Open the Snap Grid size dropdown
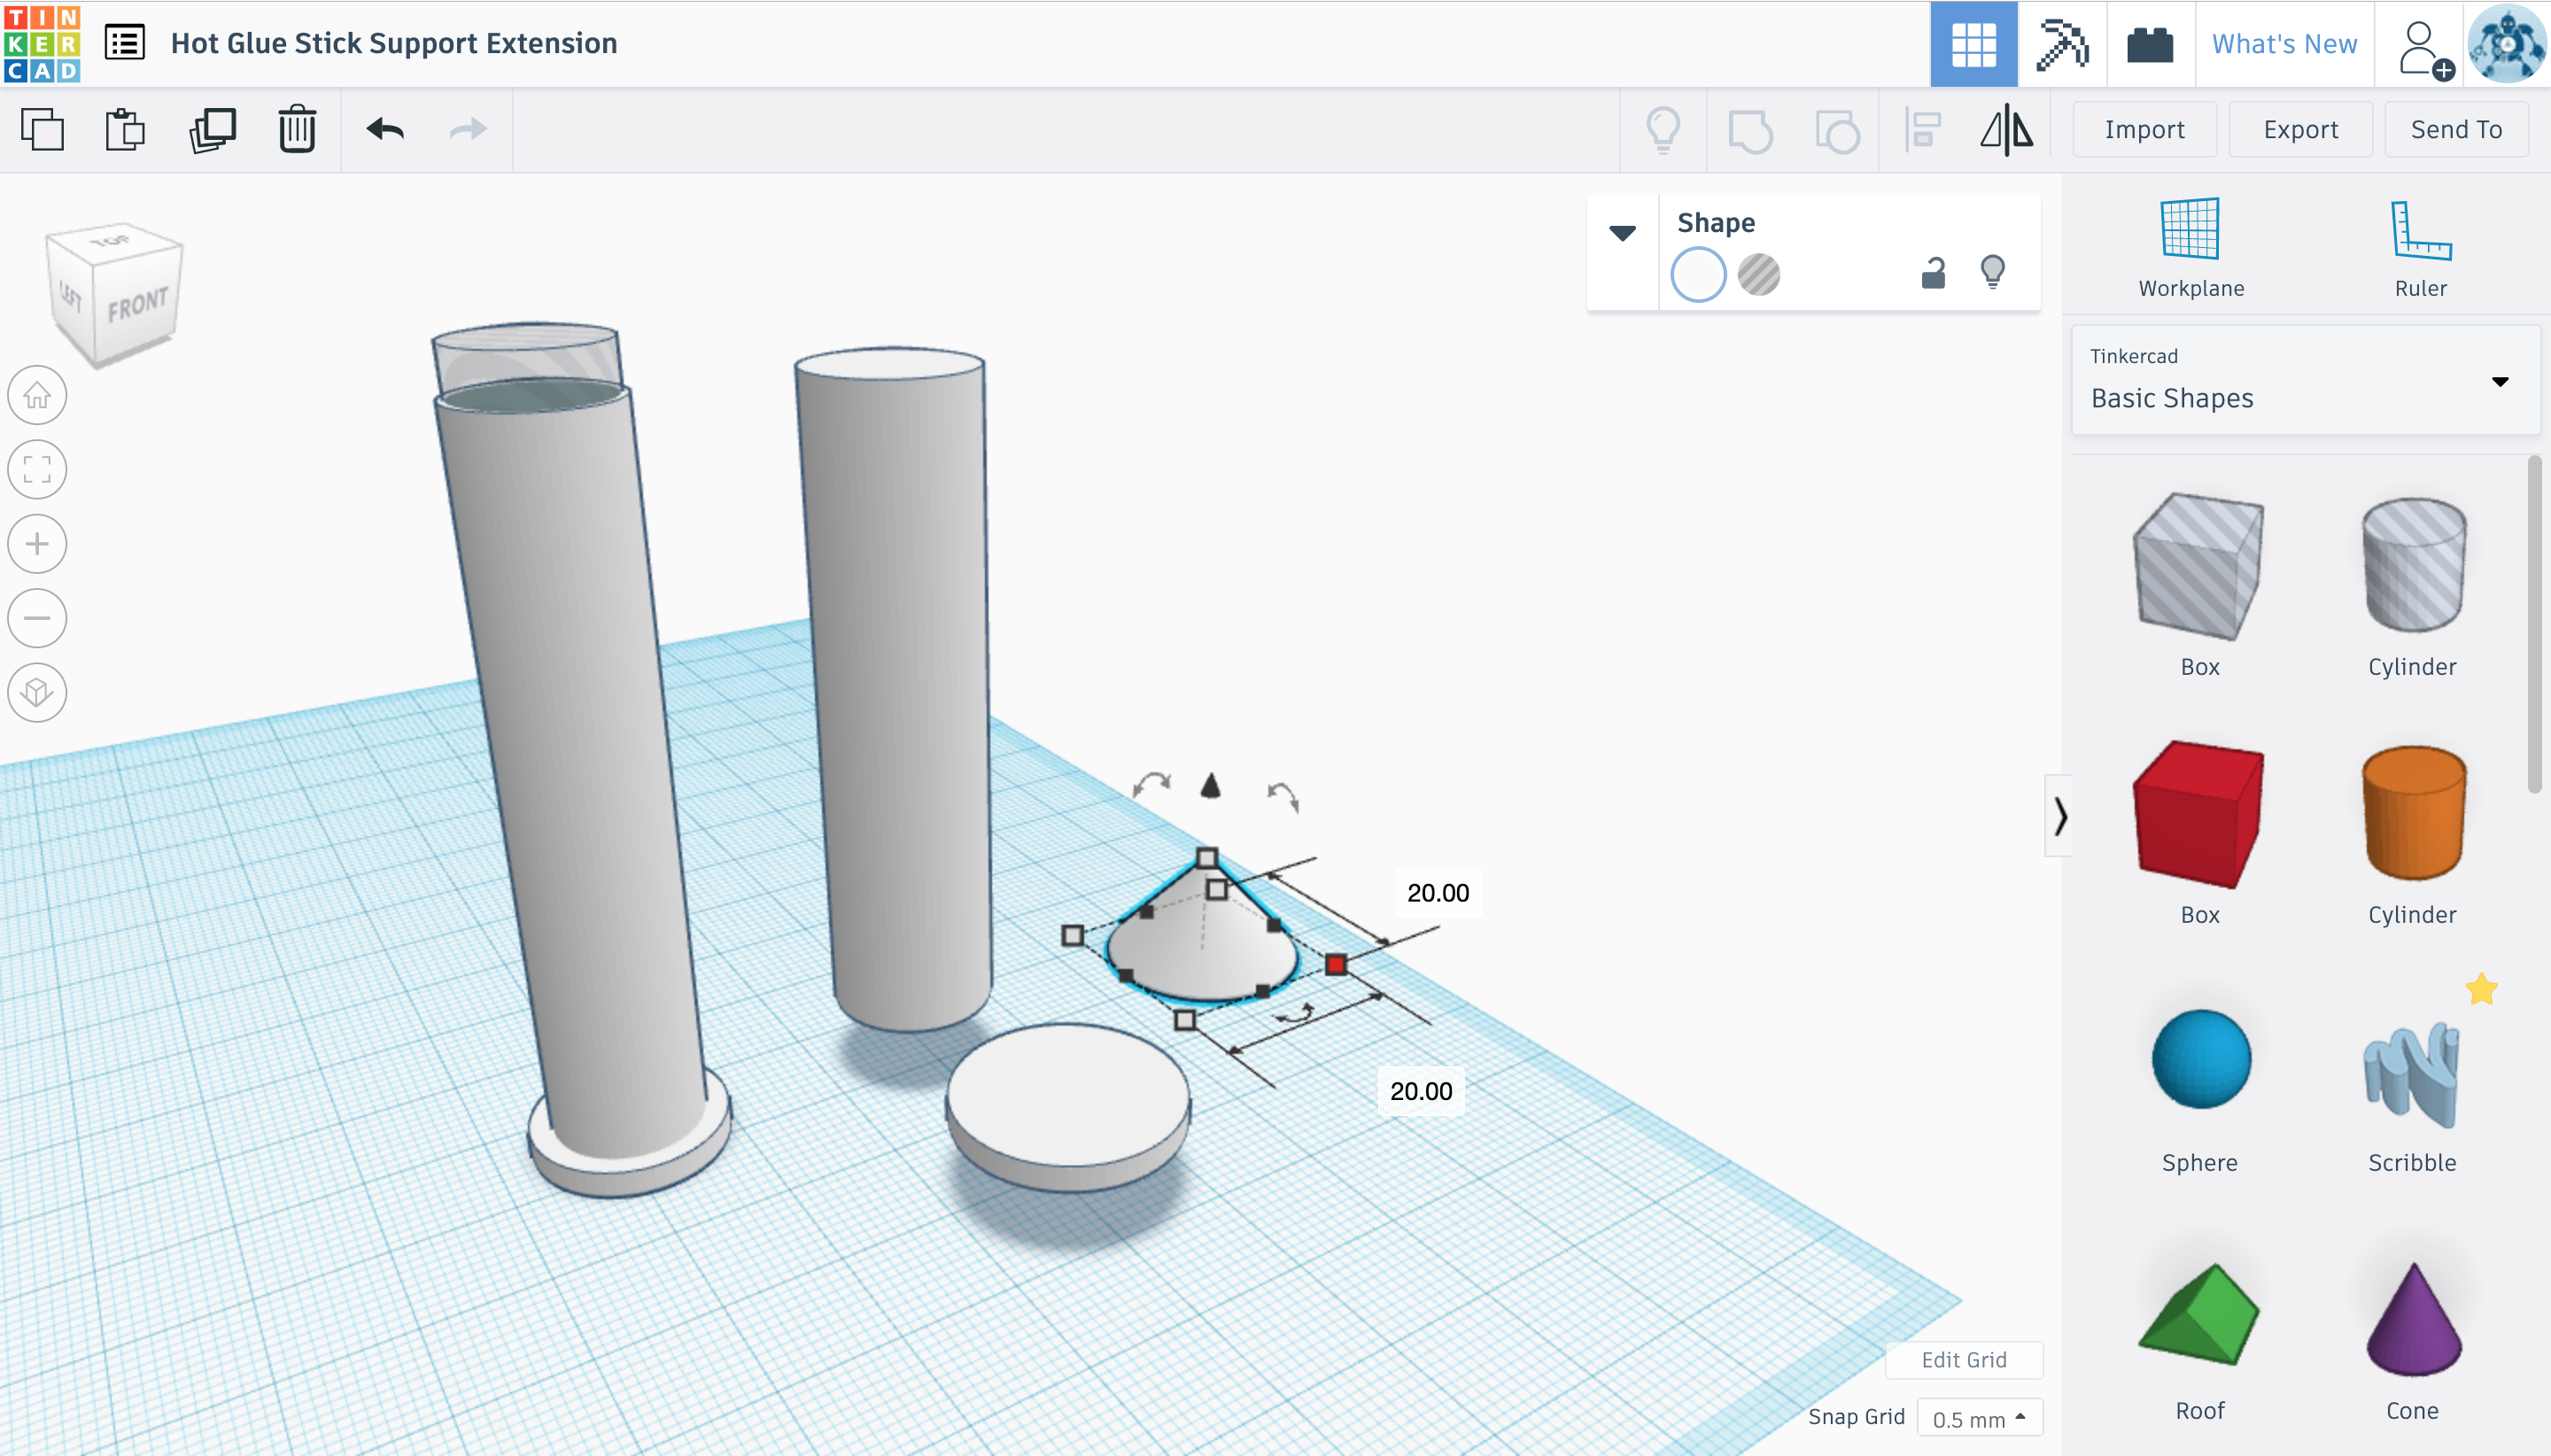The width and height of the screenshot is (2551, 1456). point(1978,1418)
